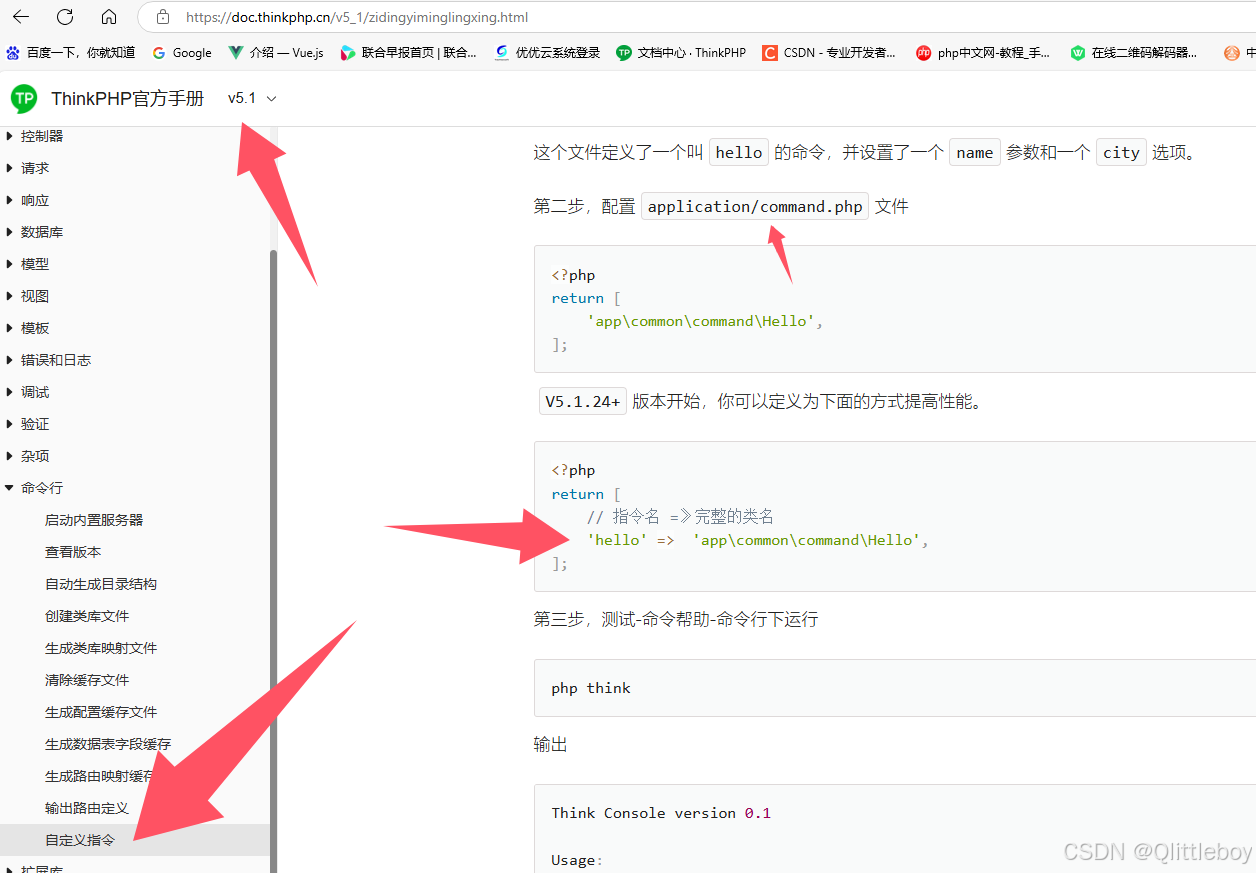Click the inline code word city
The width and height of the screenshot is (1256, 873).
click(1121, 152)
